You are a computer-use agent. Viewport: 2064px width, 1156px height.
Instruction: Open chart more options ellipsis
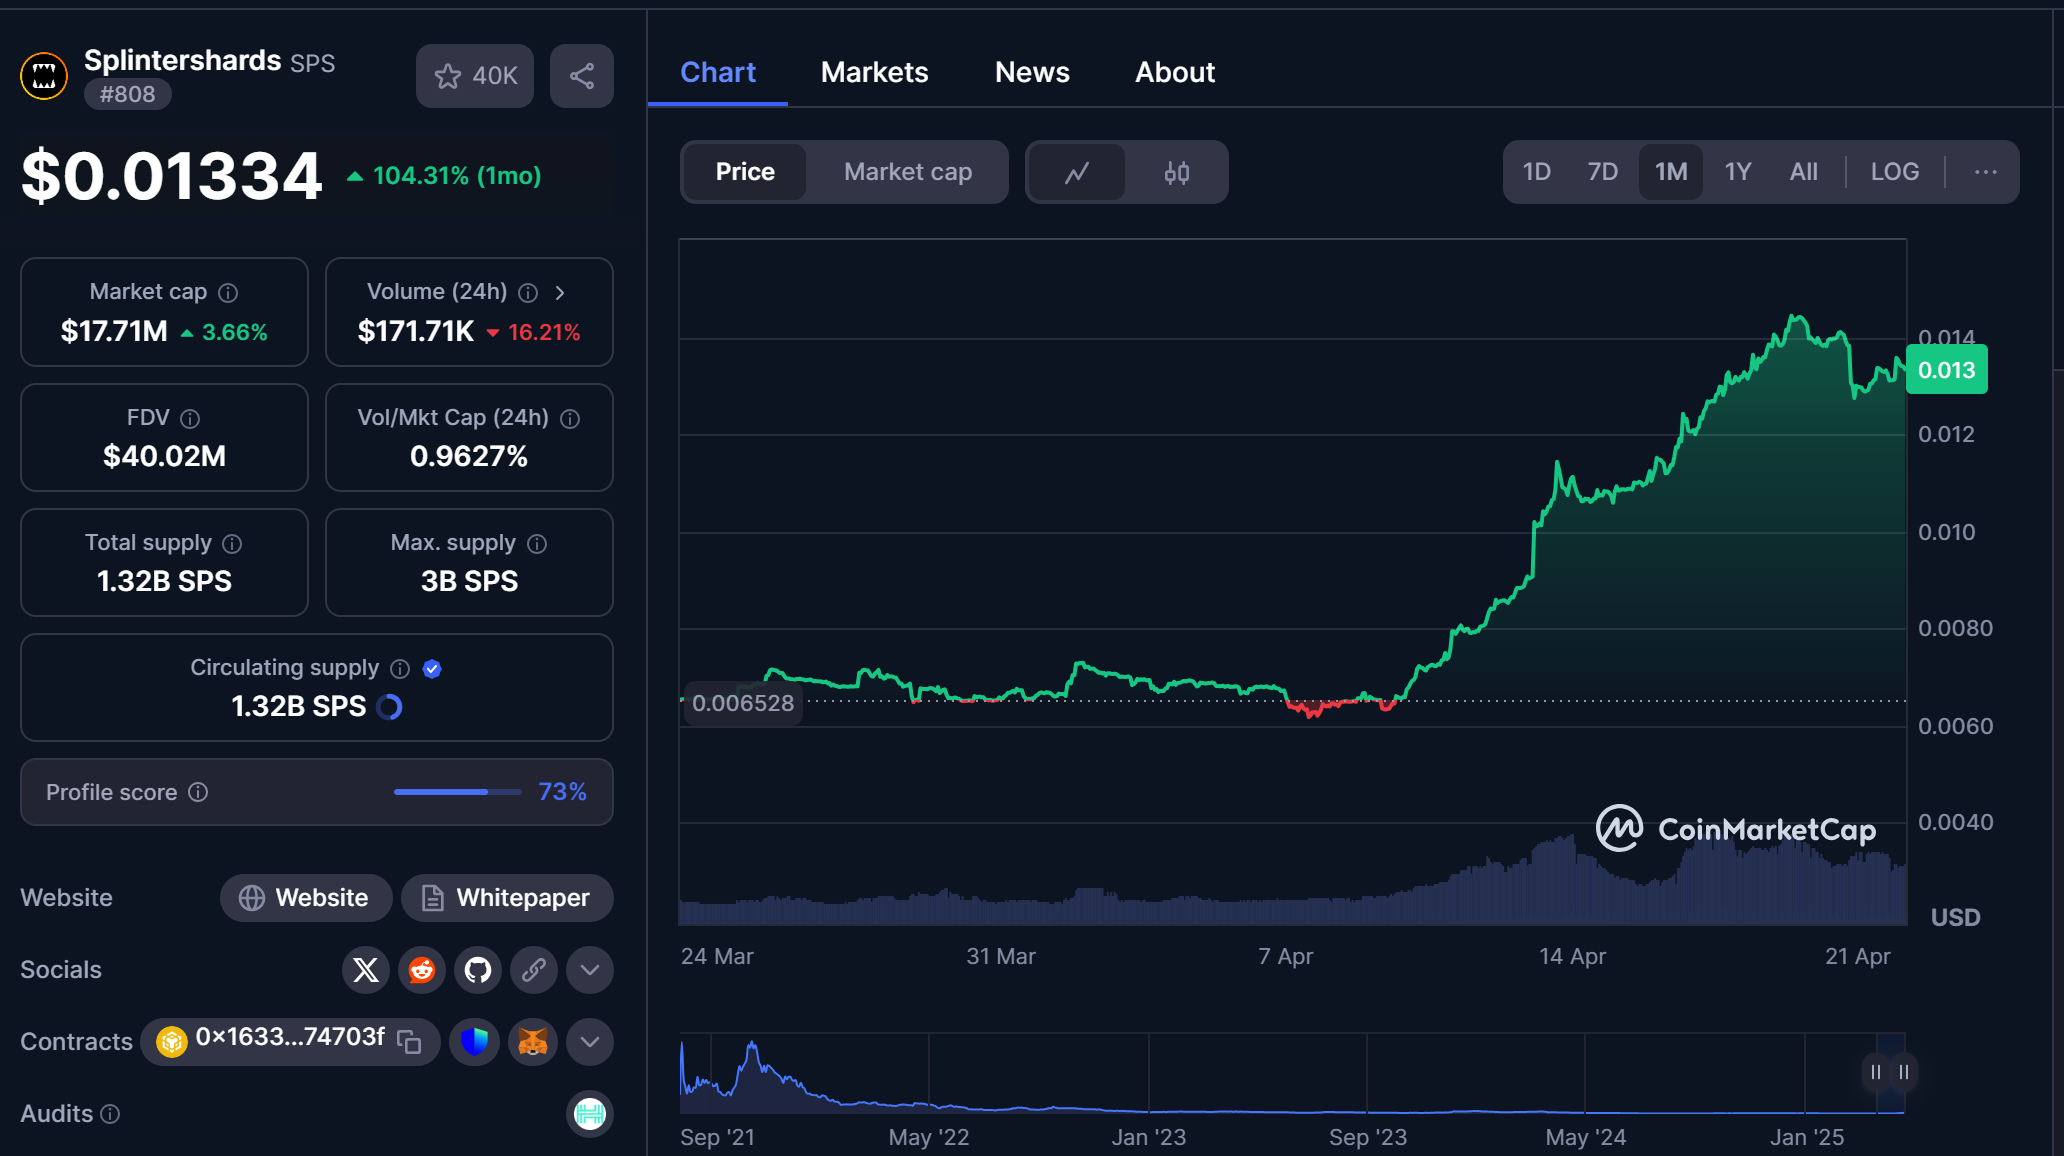pos(1986,172)
